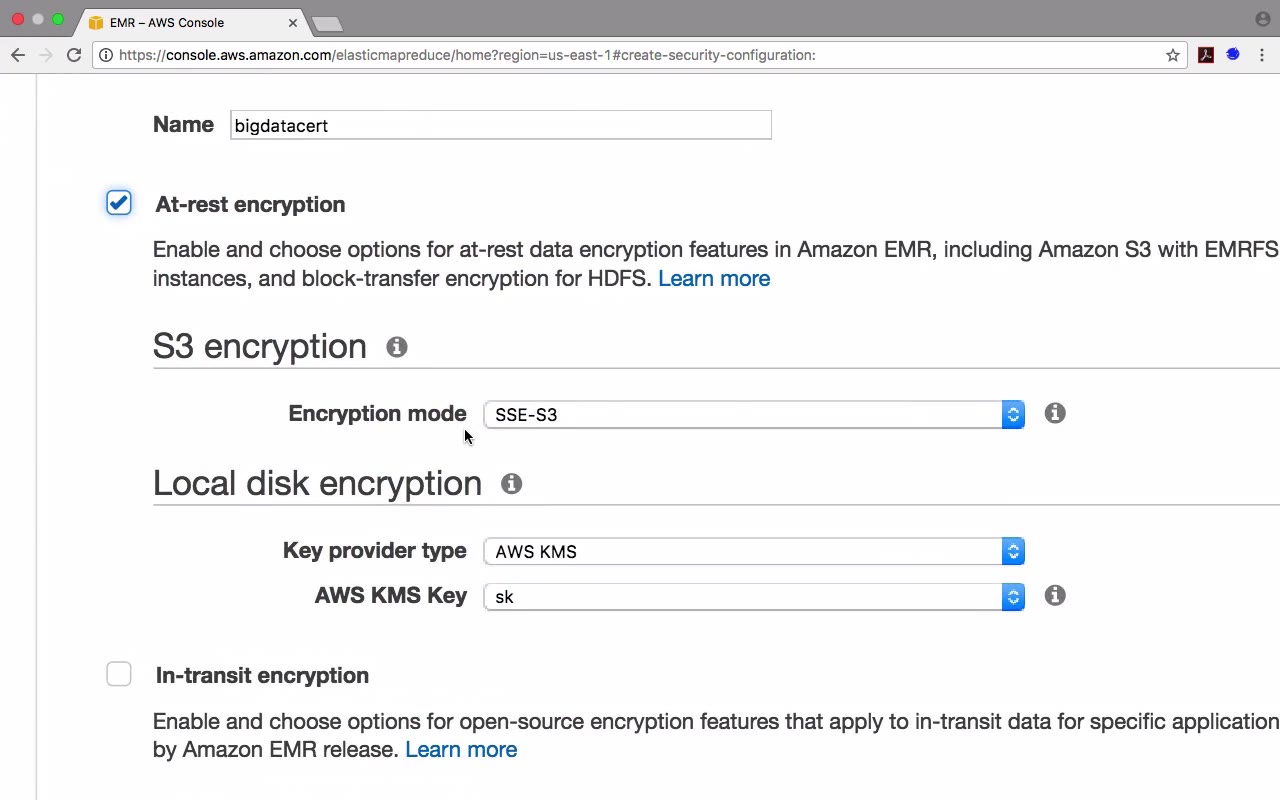Go back to the previous page
The image size is (1280, 800).
18,55
